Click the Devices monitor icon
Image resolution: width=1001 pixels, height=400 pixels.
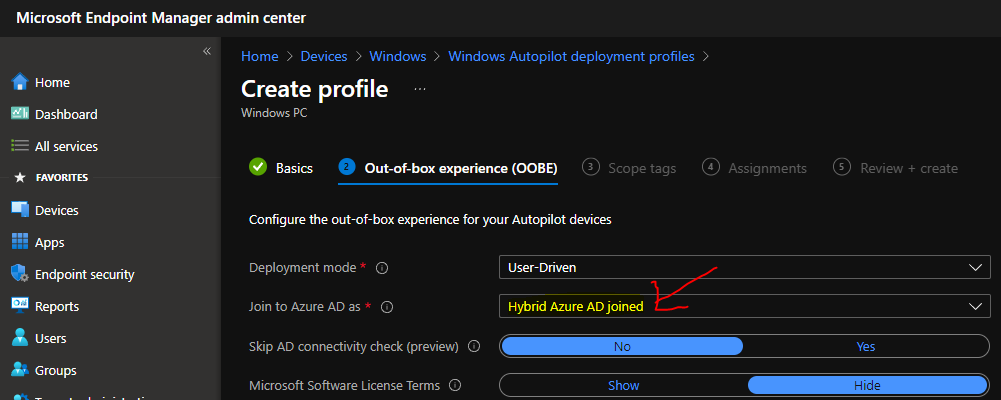click(20, 210)
